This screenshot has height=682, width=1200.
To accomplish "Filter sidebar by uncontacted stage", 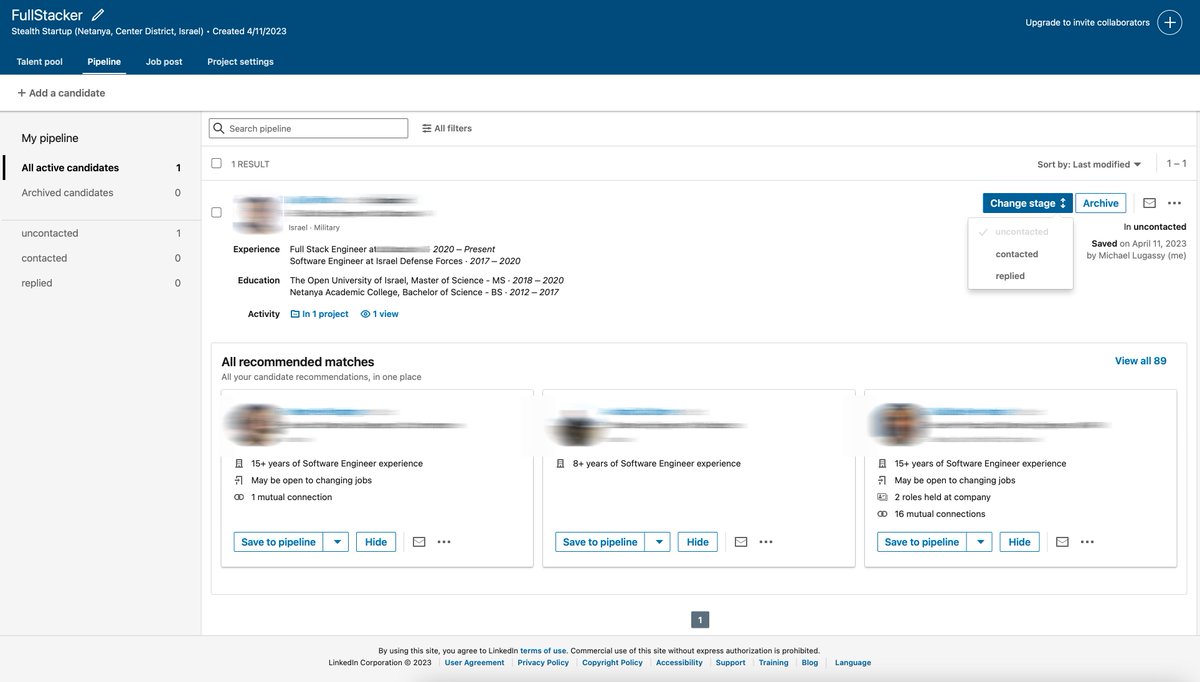I will [101, 233].
